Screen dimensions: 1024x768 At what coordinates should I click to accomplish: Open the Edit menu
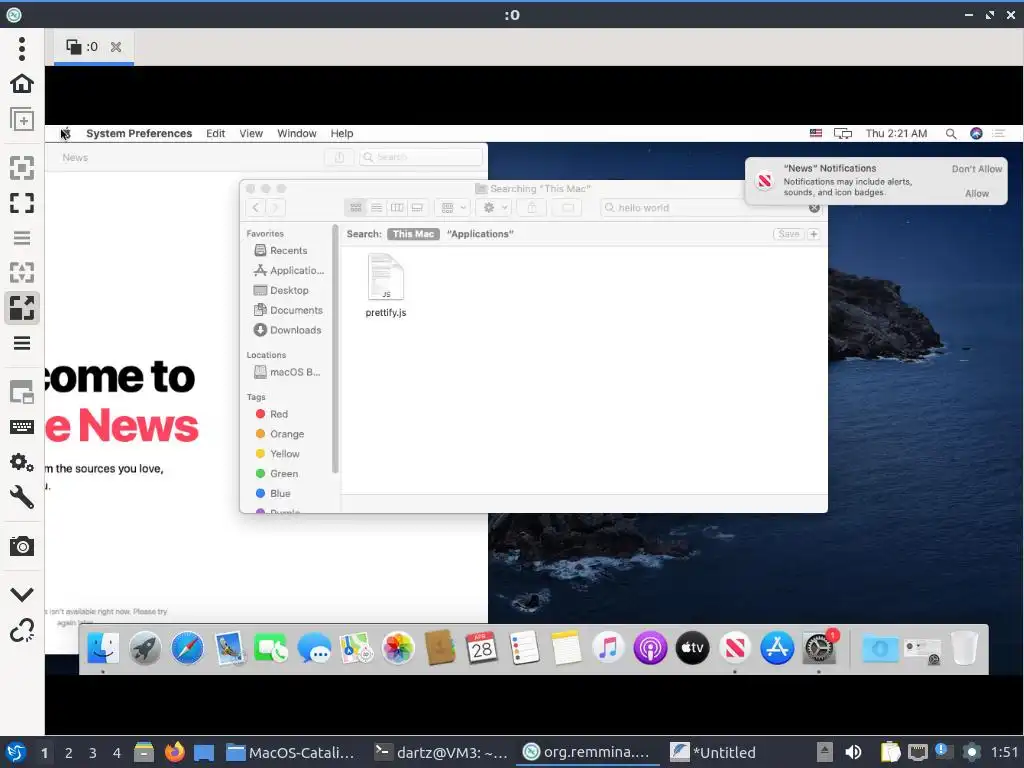216,133
